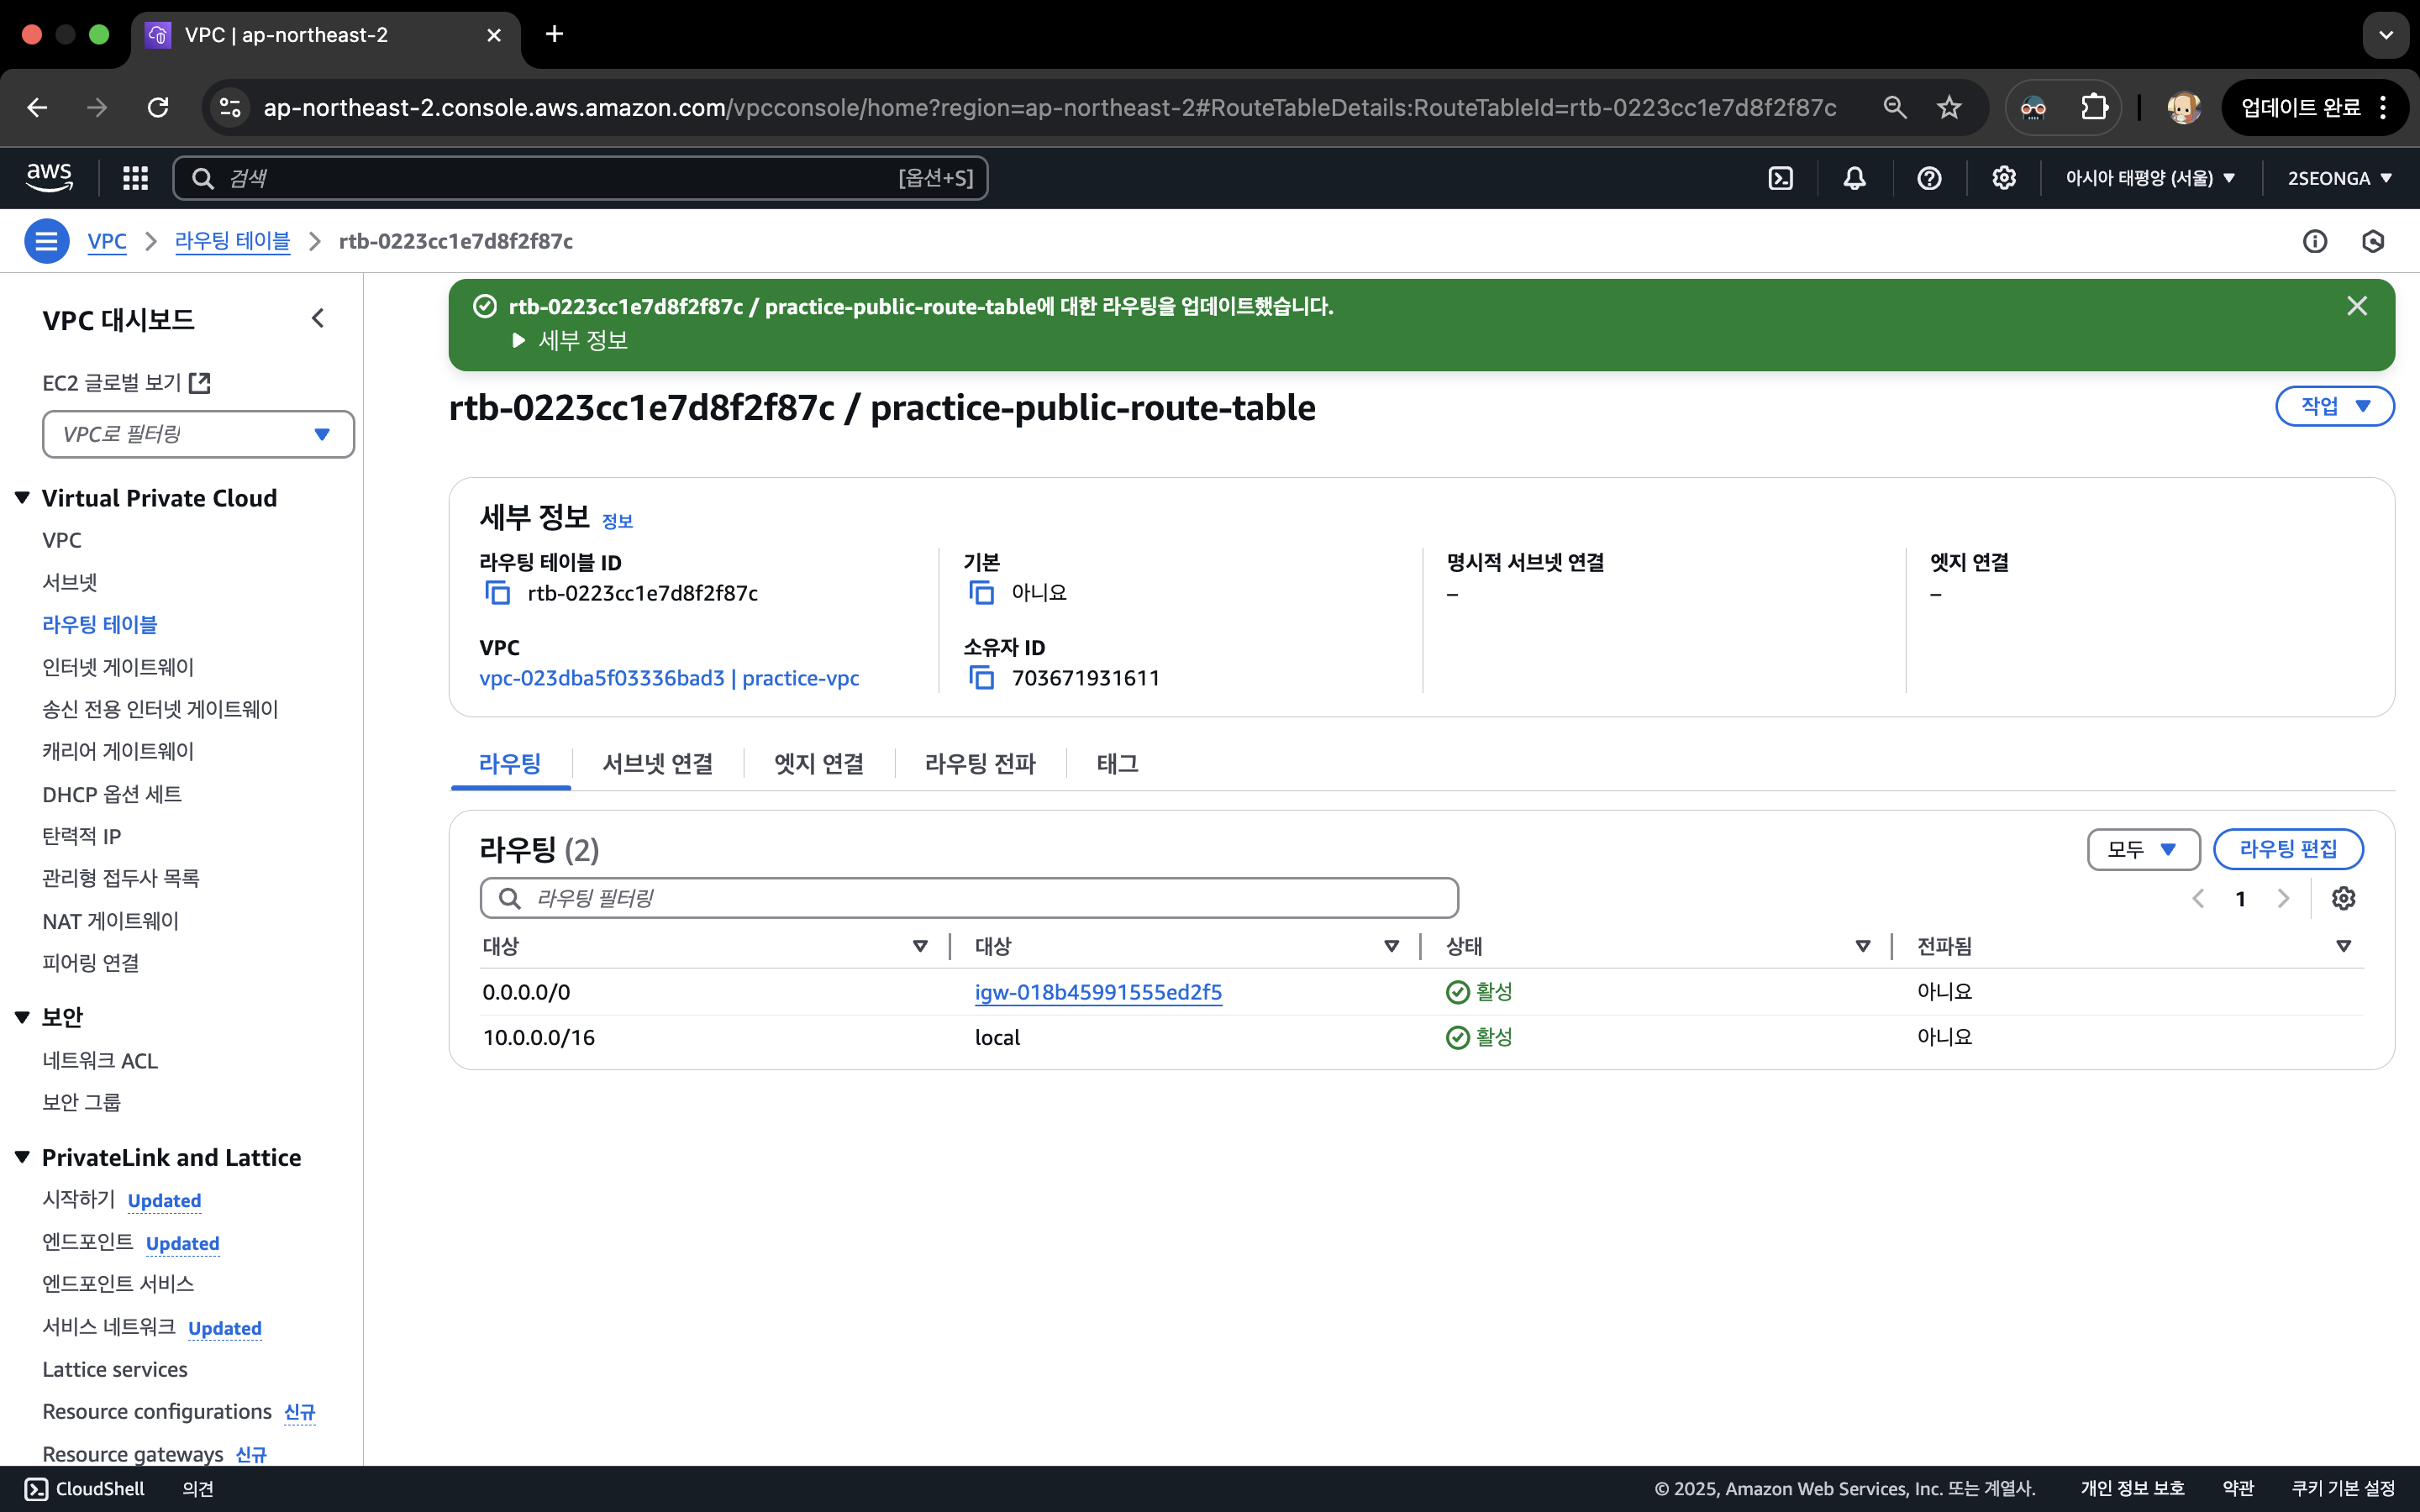Collapse the VPC dashboard sidebar
Screen dimensions: 2420x1512
318,319
